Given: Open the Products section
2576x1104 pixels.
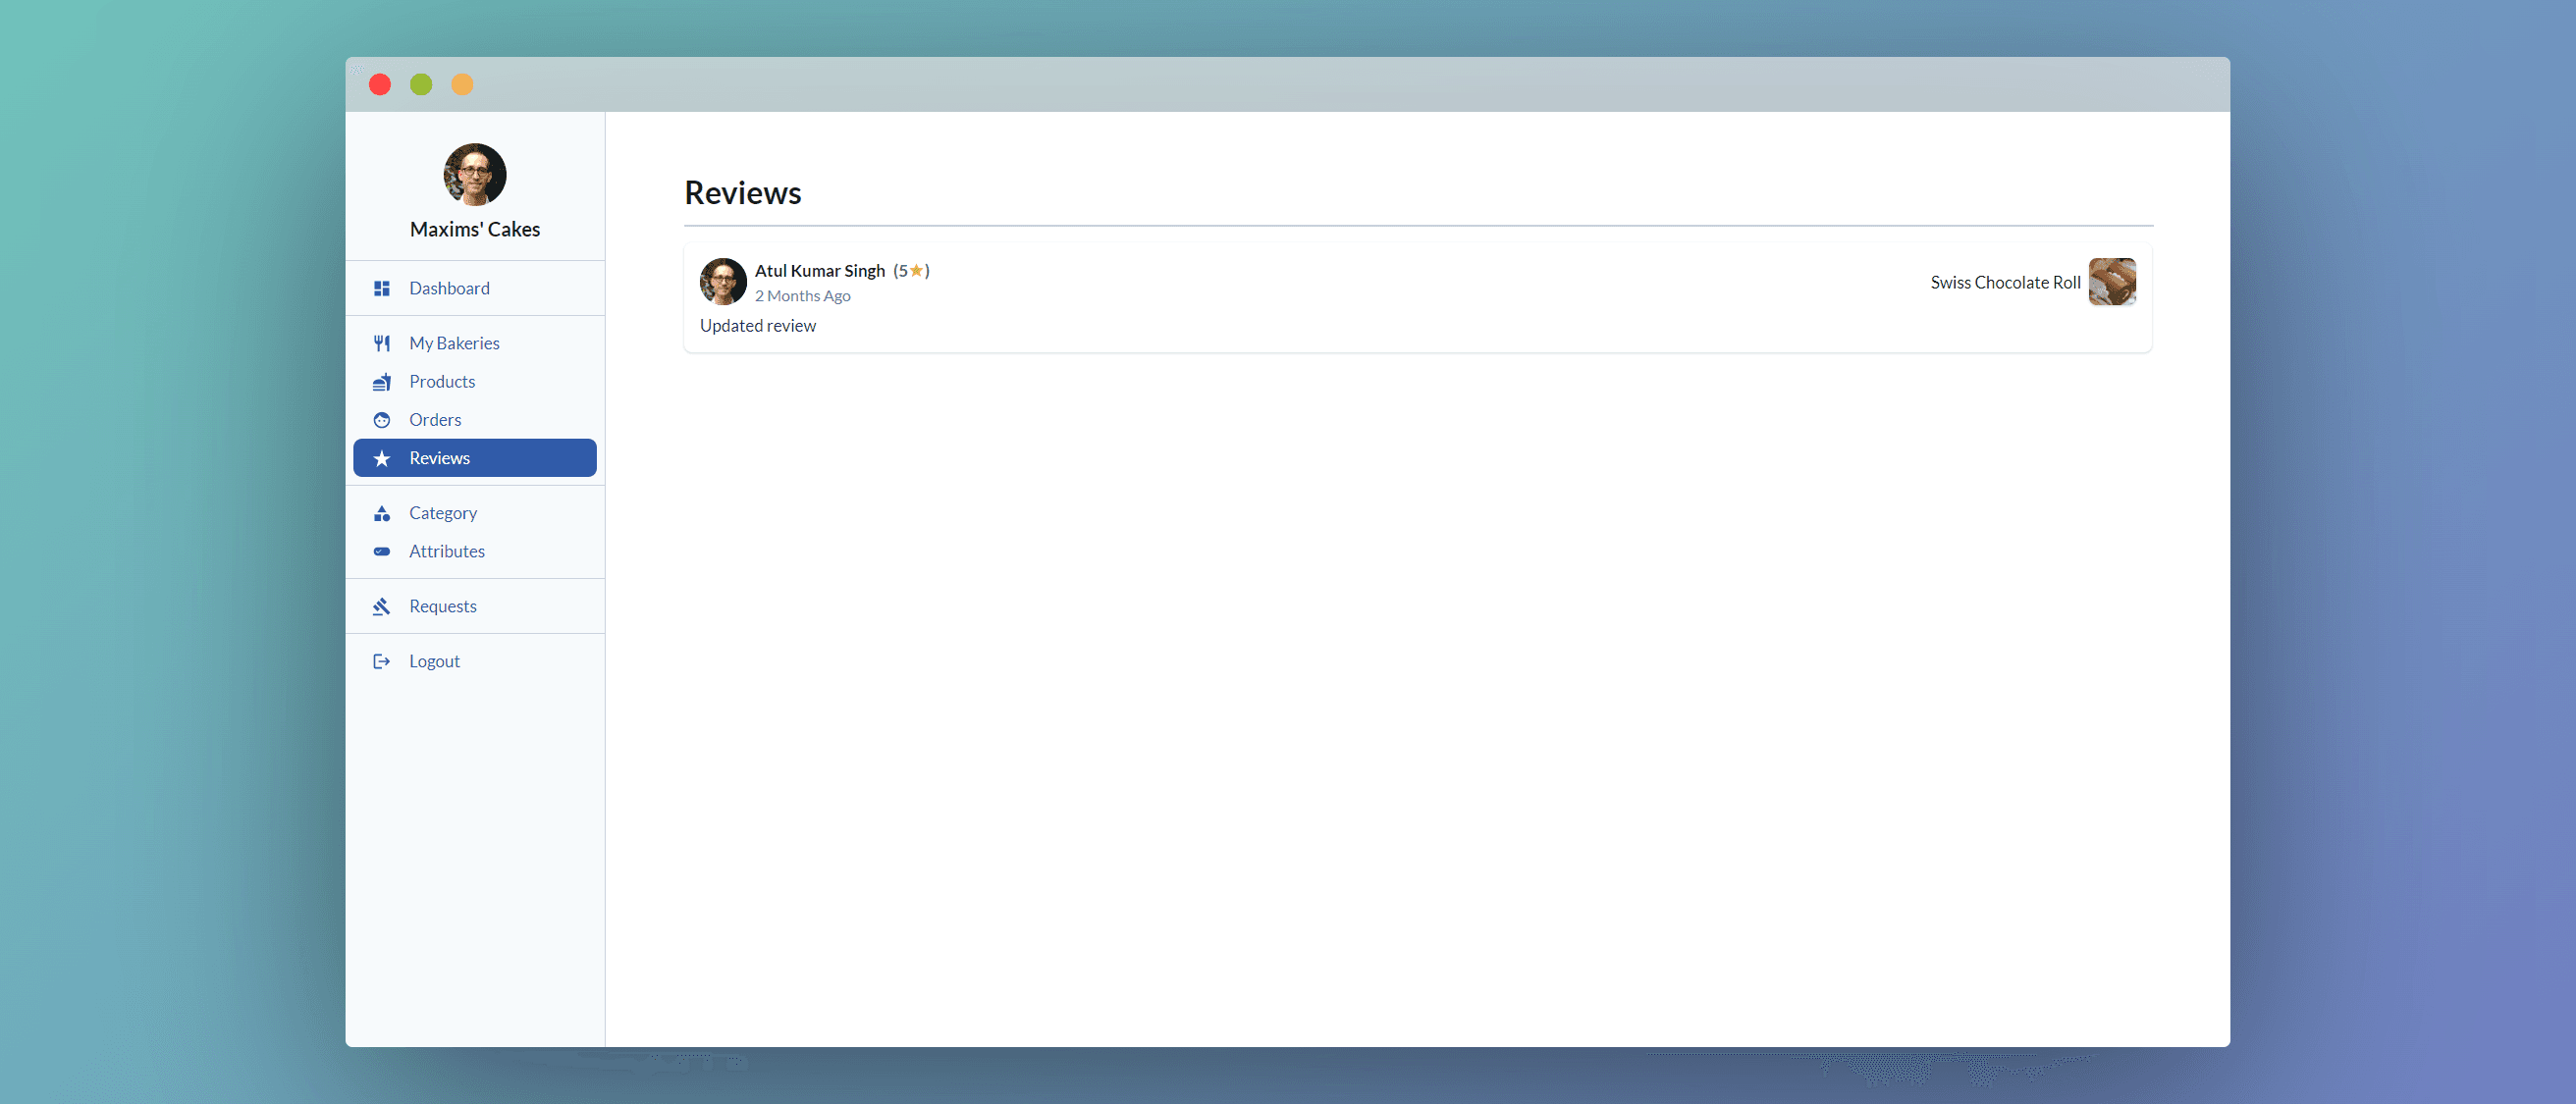Looking at the screenshot, I should [x=442, y=382].
